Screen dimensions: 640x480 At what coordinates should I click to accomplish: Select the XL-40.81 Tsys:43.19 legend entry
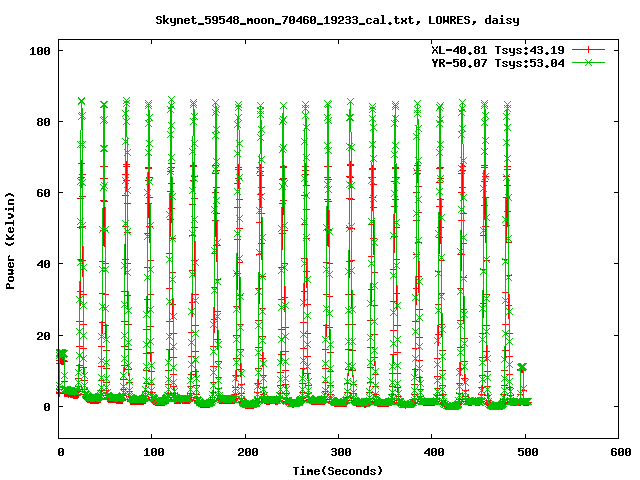pyautogui.click(x=498, y=50)
